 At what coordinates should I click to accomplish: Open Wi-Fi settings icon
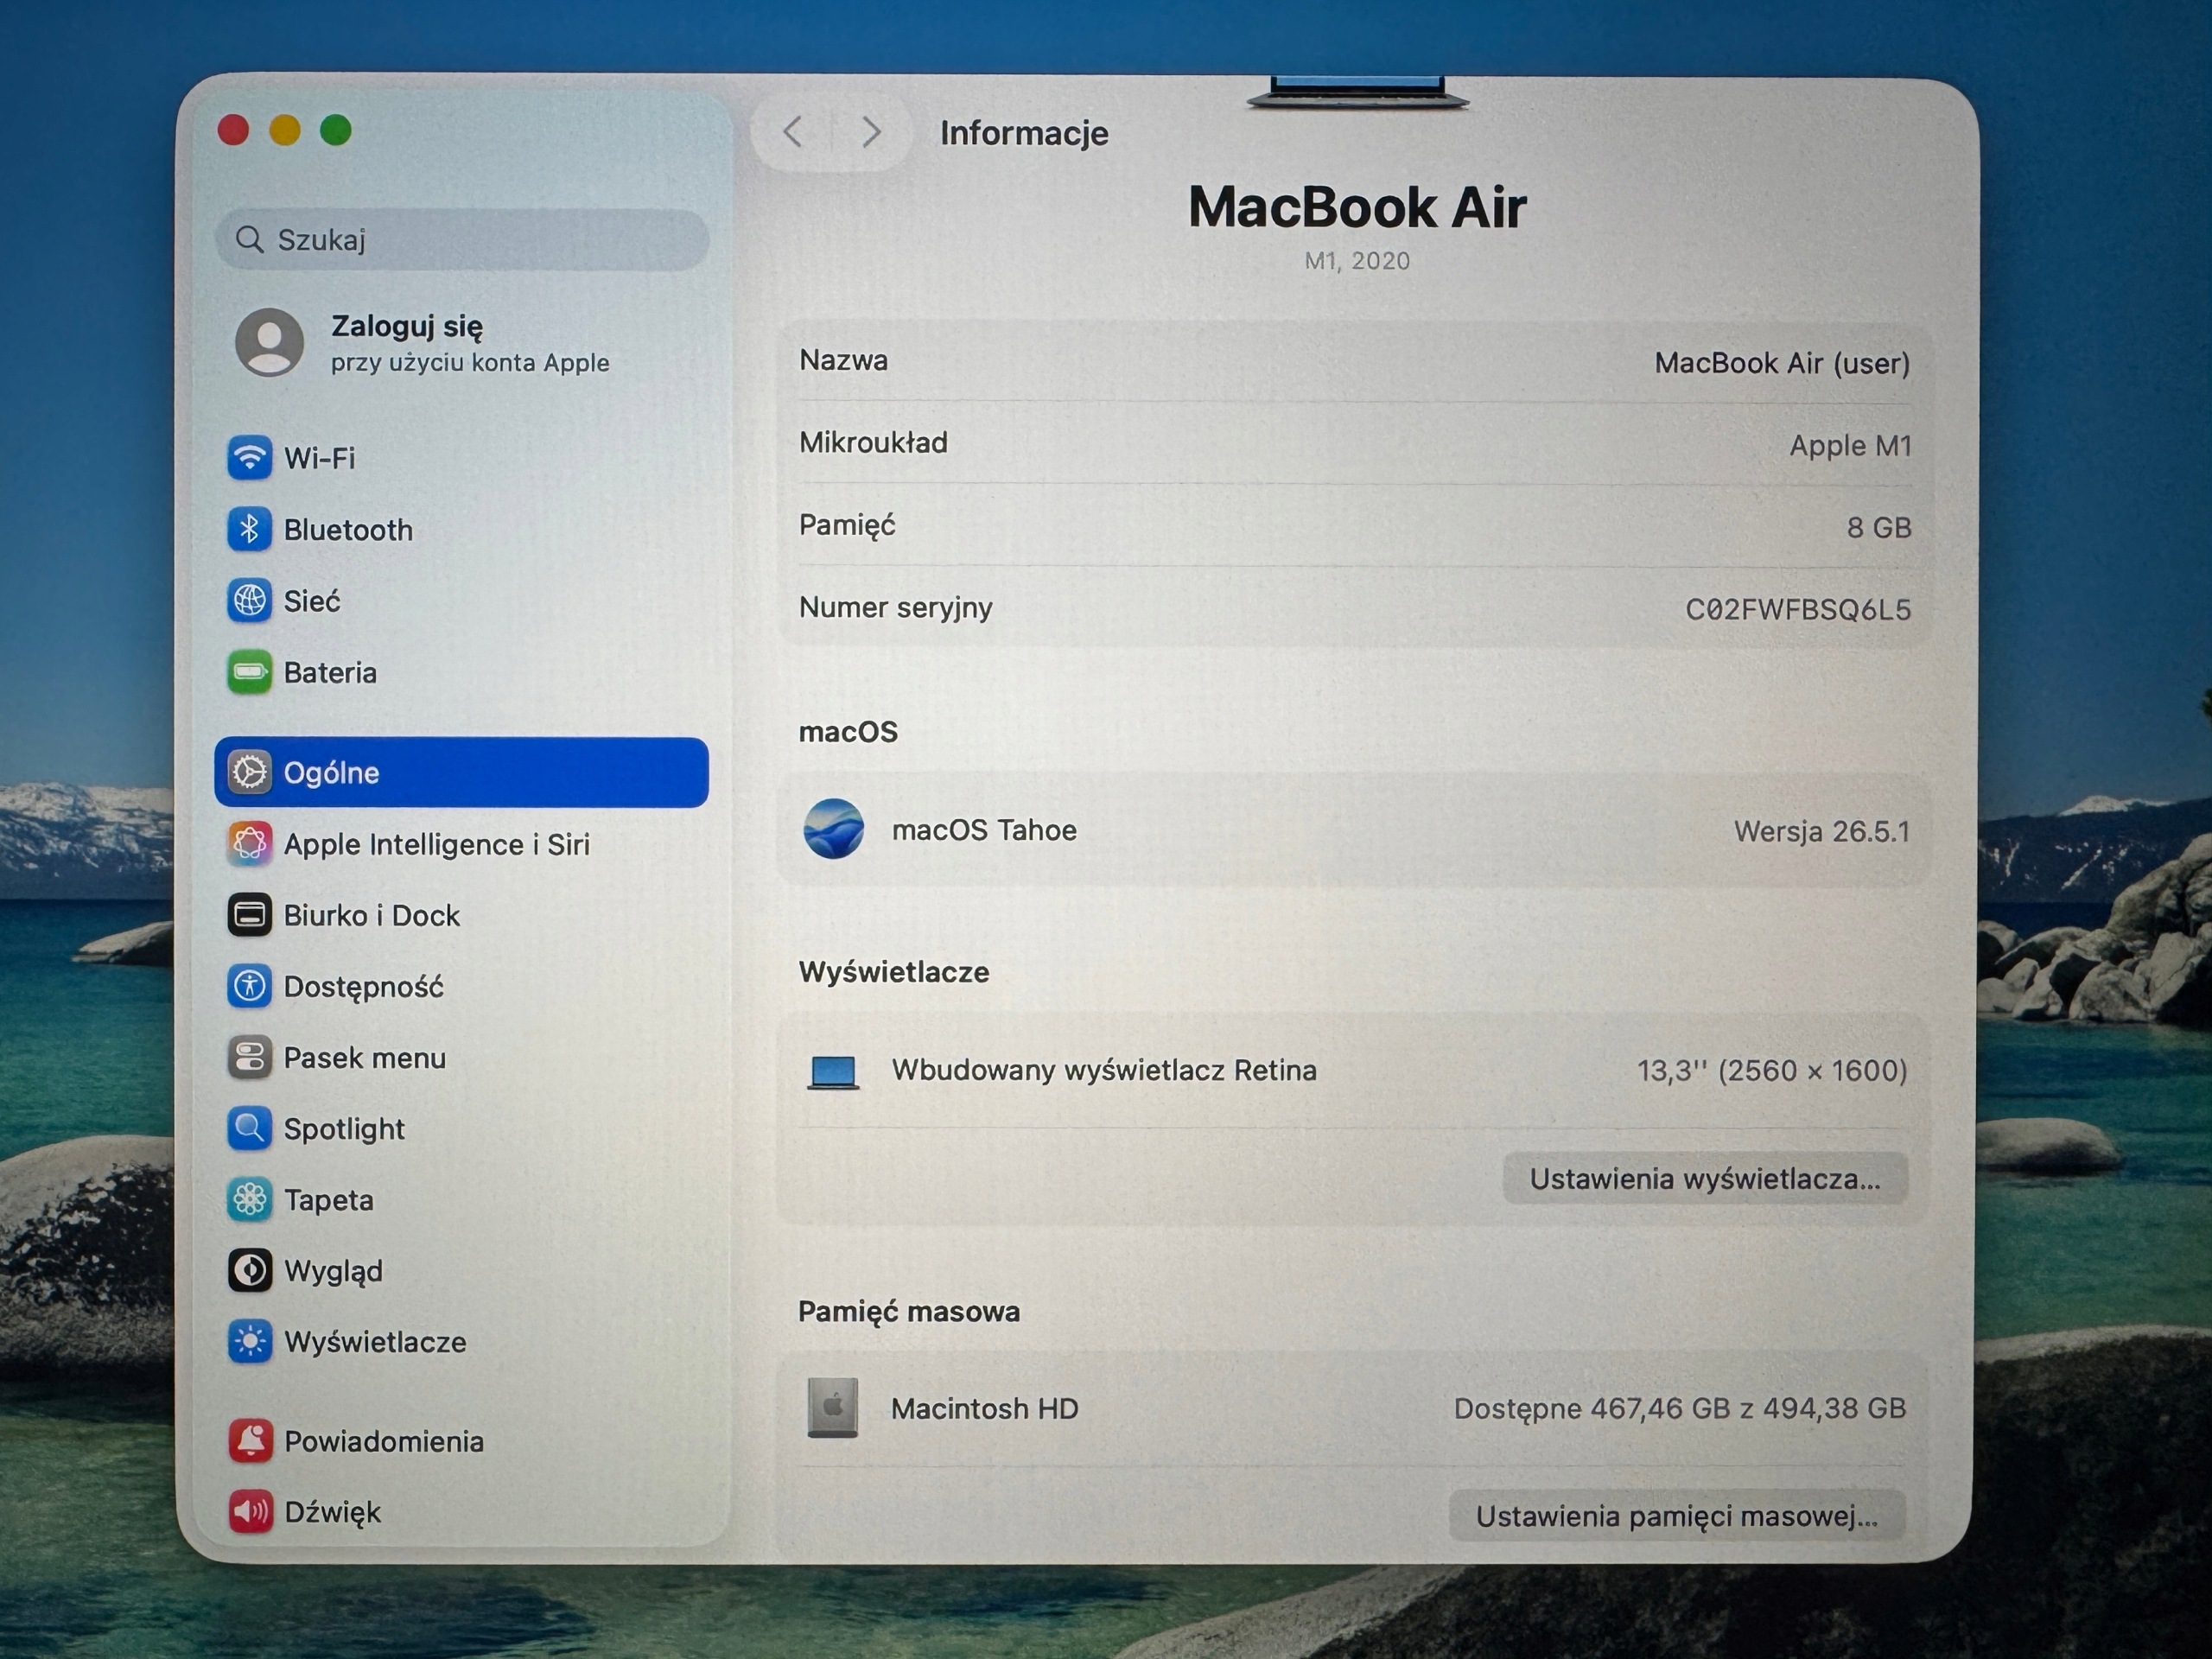(249, 458)
